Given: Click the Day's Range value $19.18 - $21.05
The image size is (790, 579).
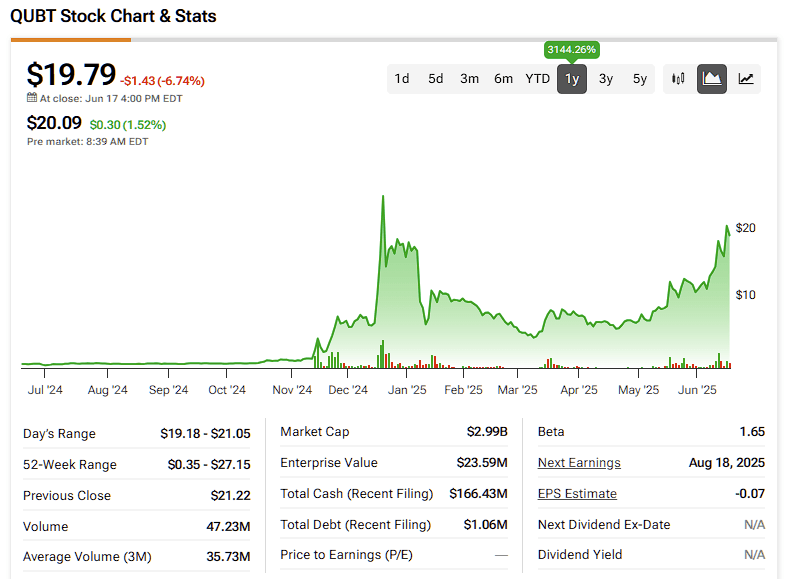Looking at the screenshot, I should click(205, 433).
